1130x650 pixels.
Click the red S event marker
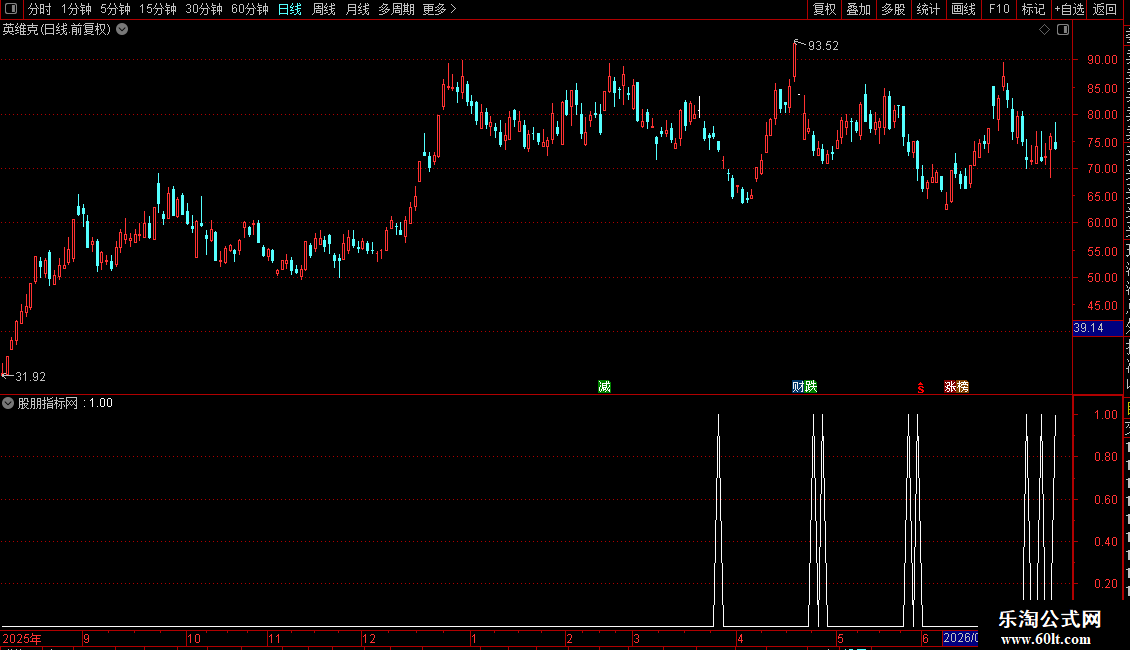pos(920,388)
